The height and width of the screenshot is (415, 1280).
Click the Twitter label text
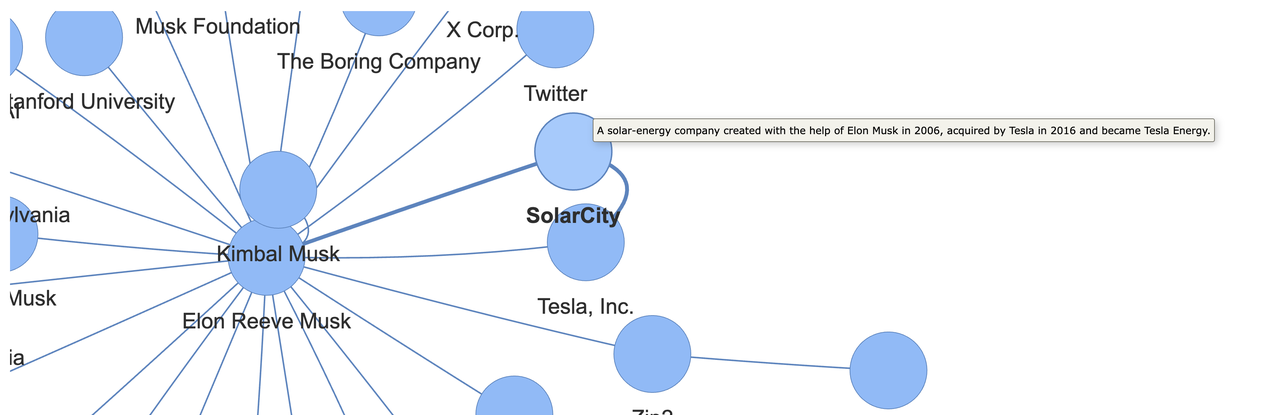556,93
